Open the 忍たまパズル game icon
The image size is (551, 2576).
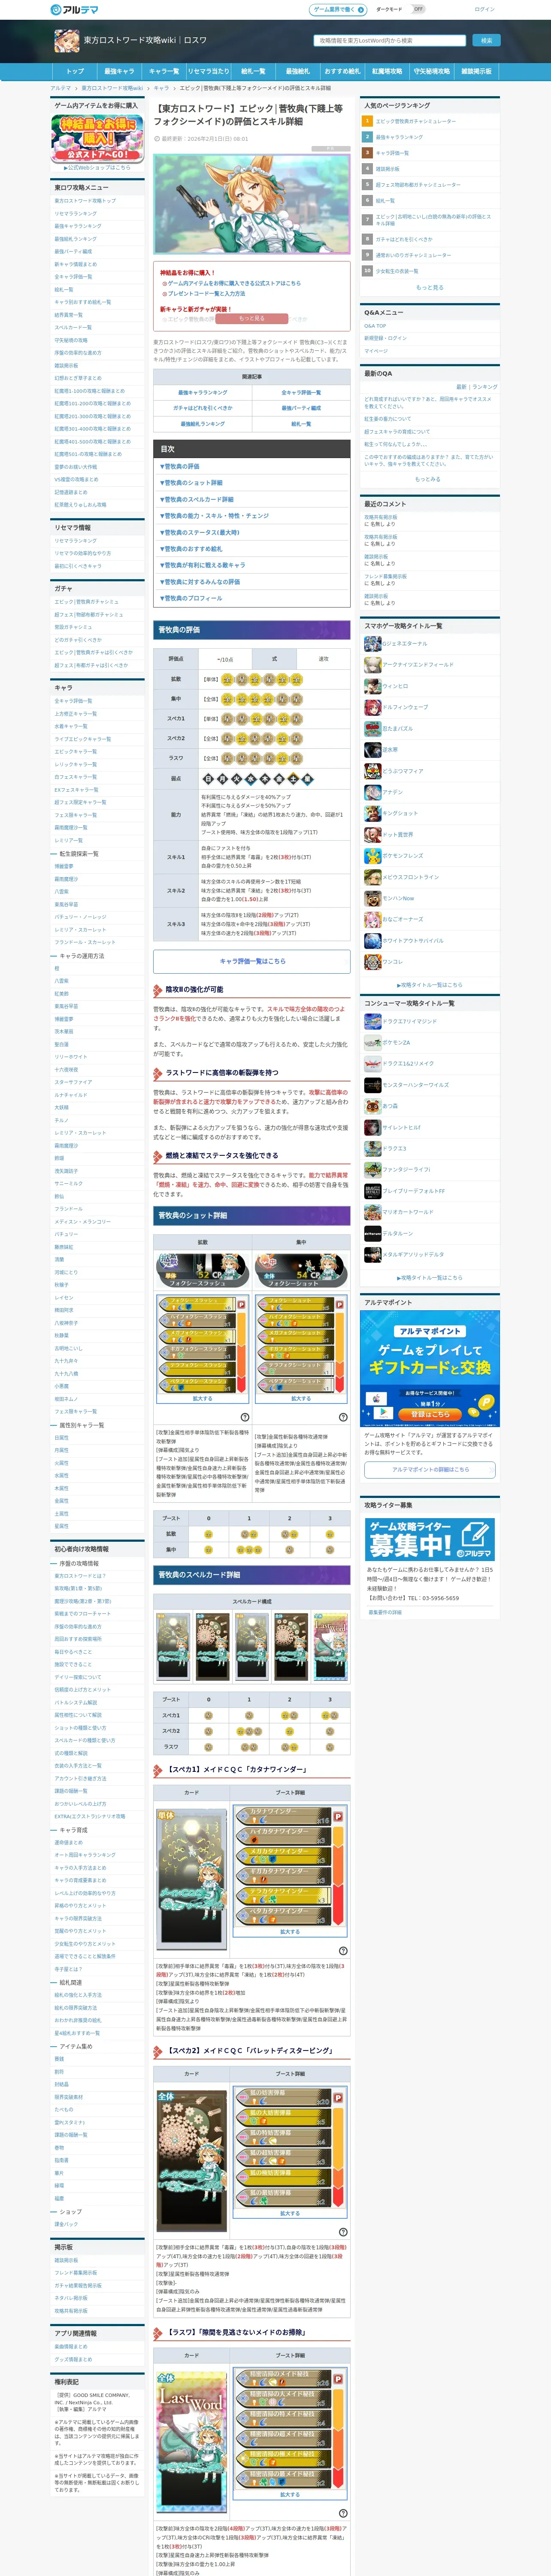(372, 728)
